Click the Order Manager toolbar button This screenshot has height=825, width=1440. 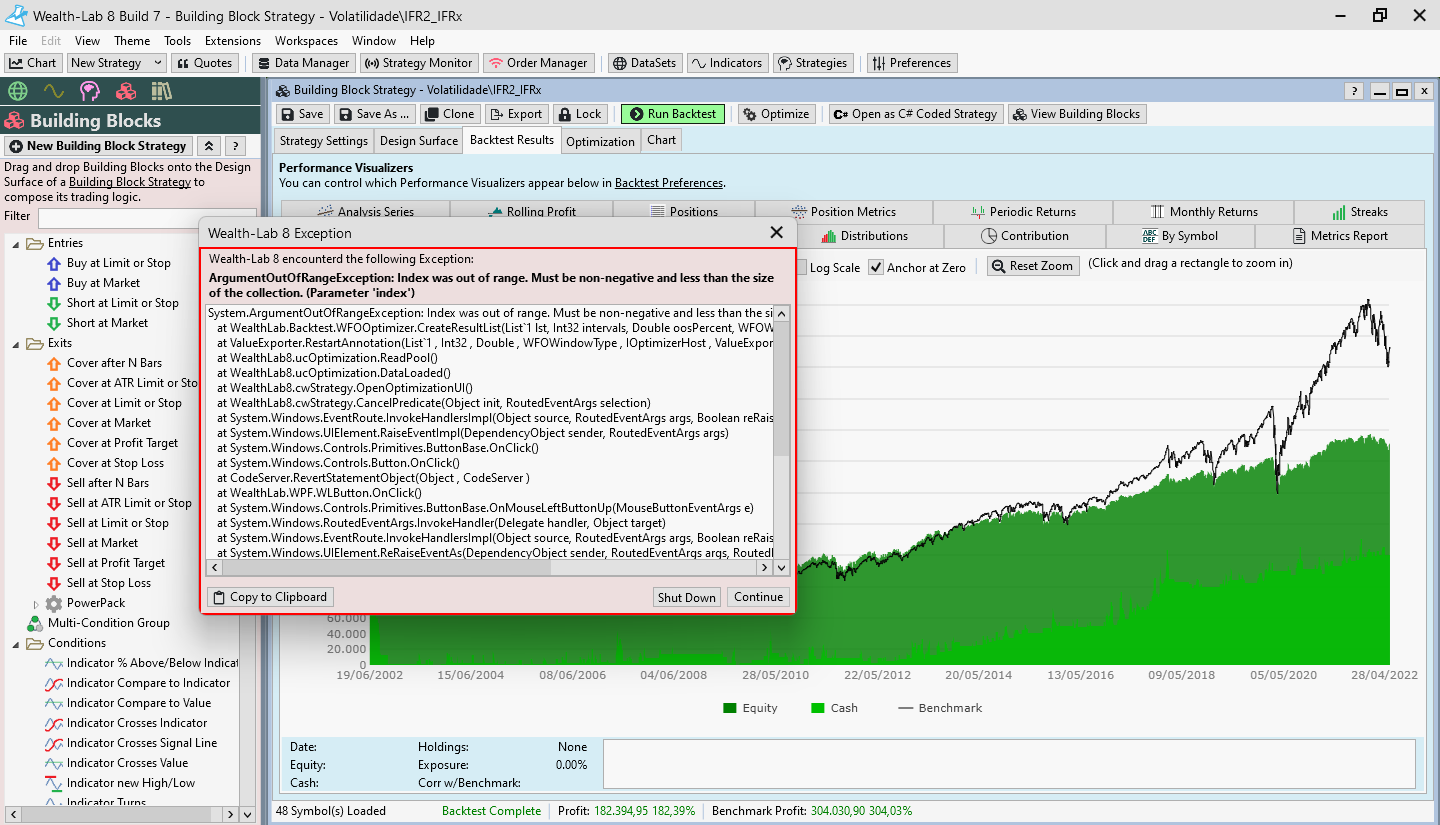click(538, 63)
